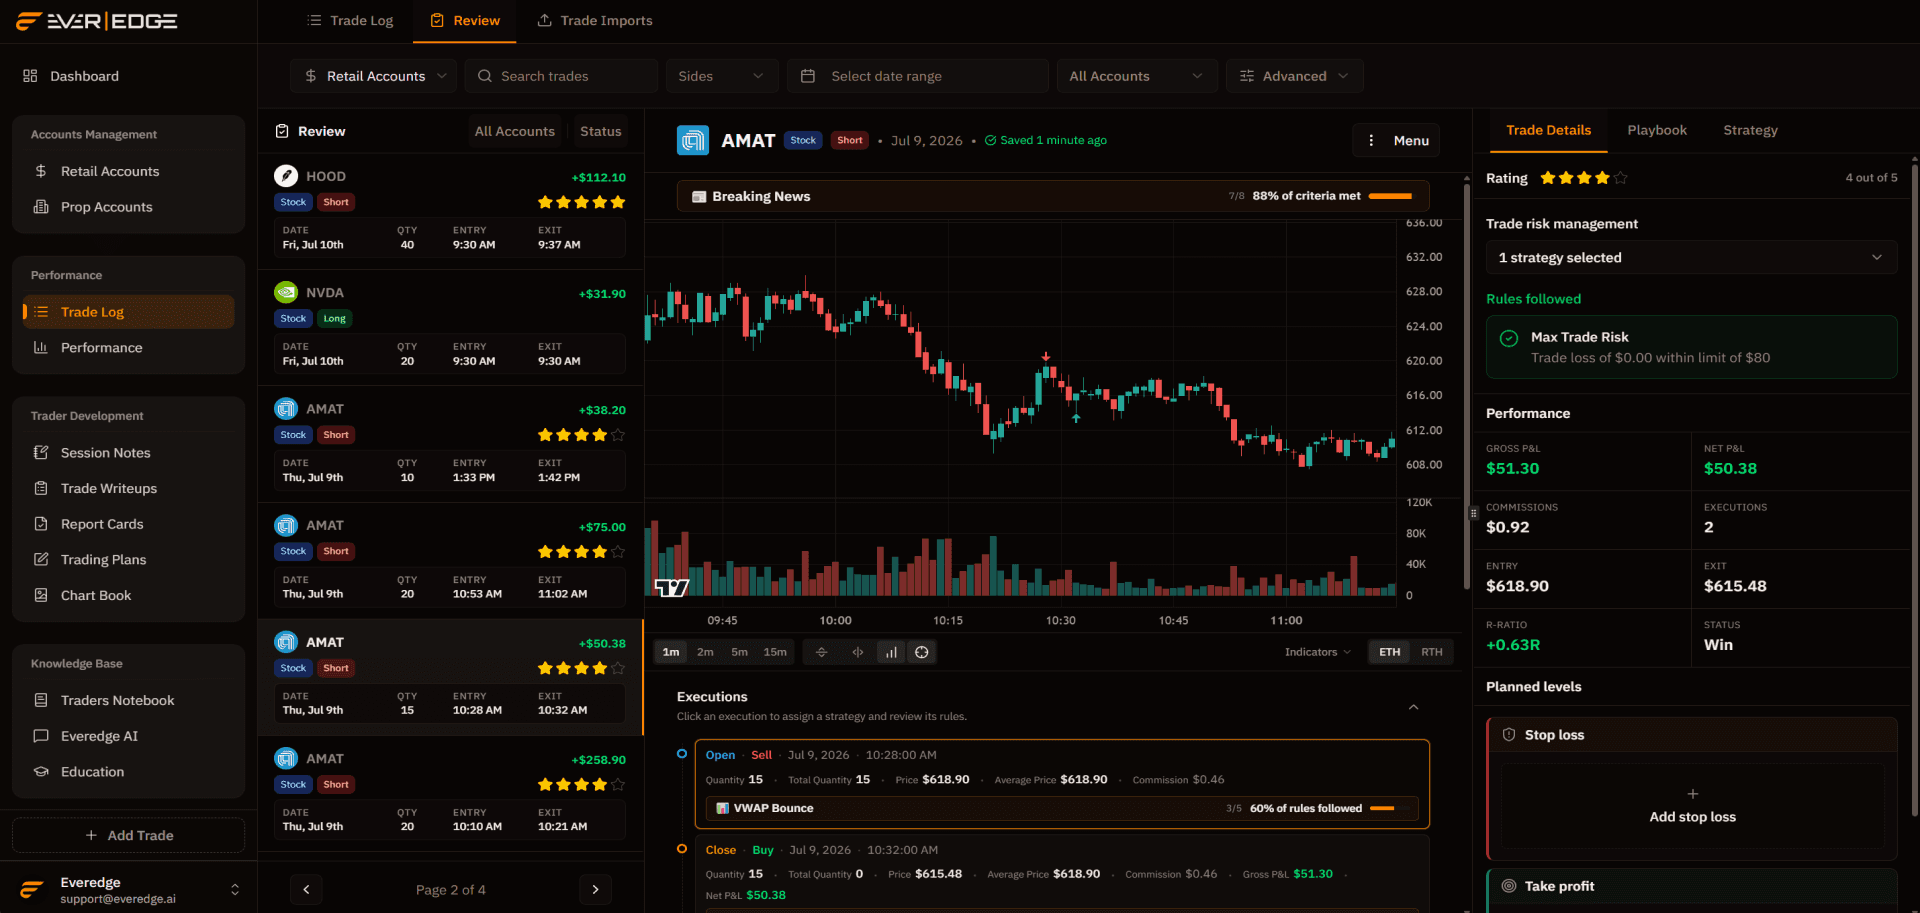
Task: Click the Max Trade Risk check icon
Action: (1509, 338)
